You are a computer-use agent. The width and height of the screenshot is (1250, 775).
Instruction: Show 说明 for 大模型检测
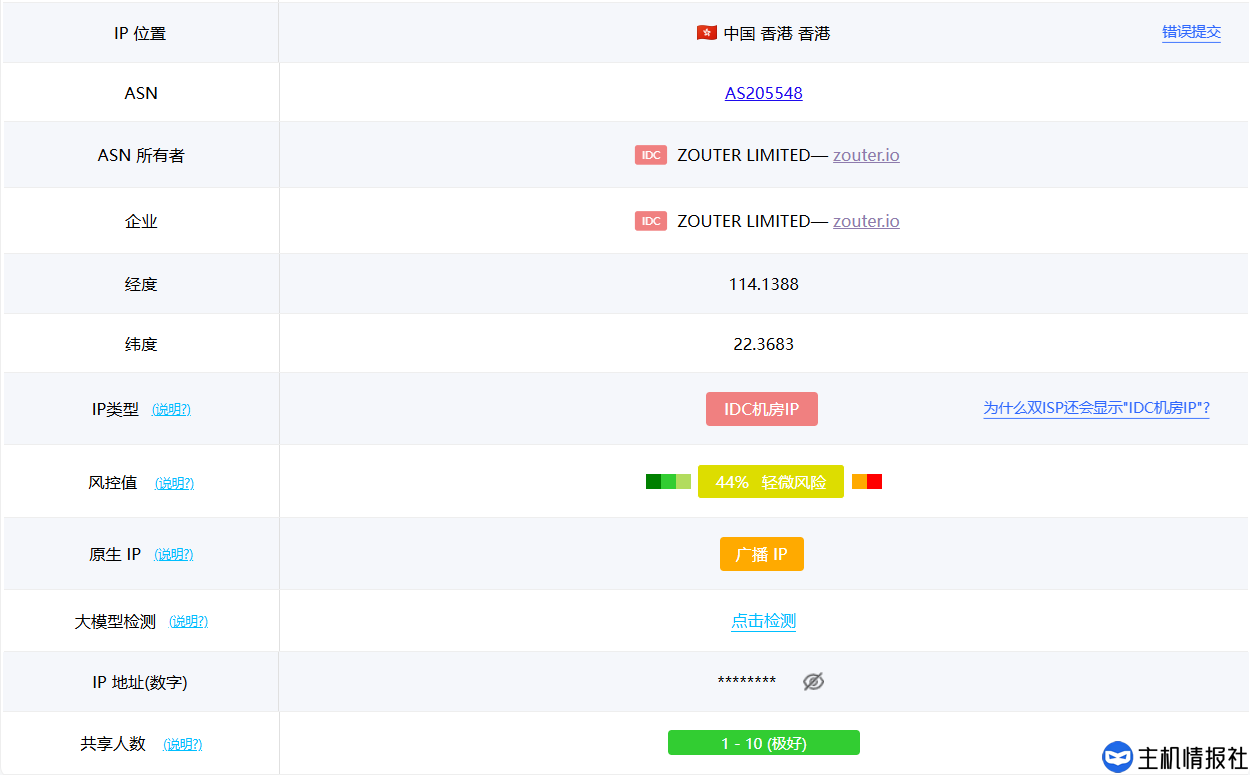point(188,621)
